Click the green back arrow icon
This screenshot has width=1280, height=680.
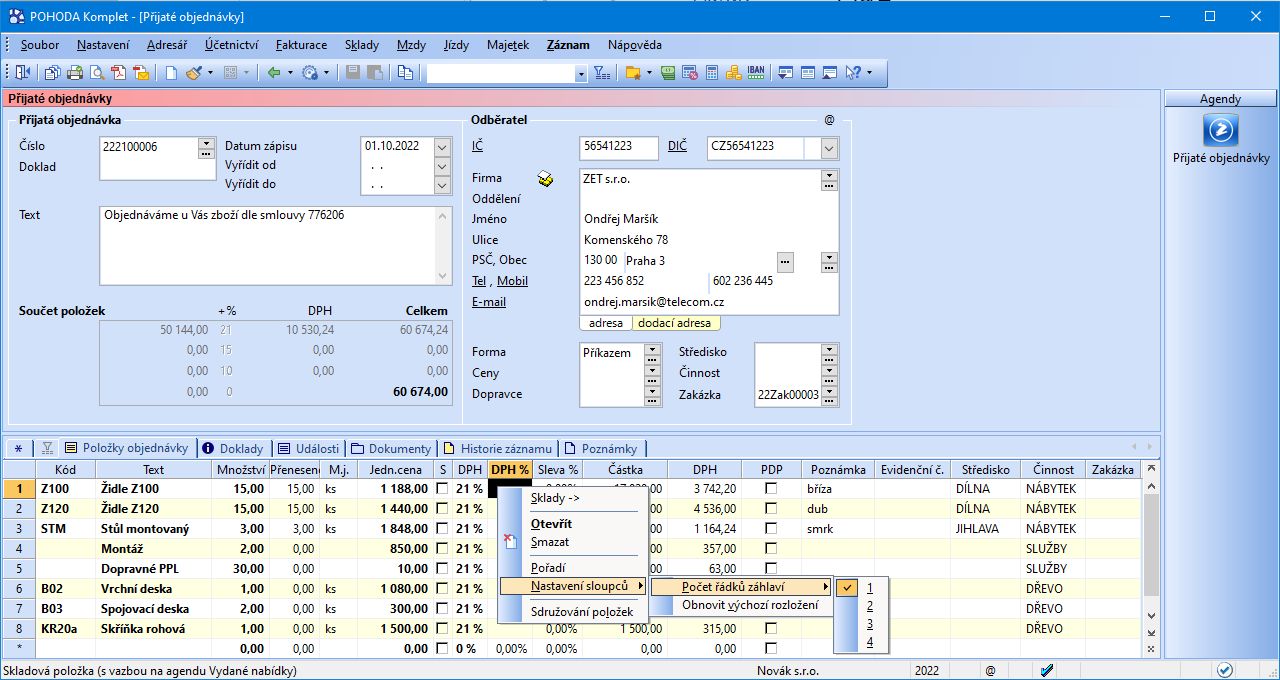[274, 72]
